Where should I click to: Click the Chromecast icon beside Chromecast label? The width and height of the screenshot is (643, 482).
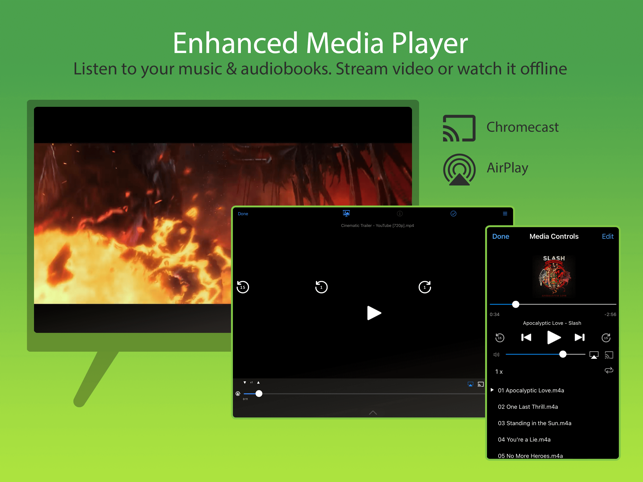(459, 128)
